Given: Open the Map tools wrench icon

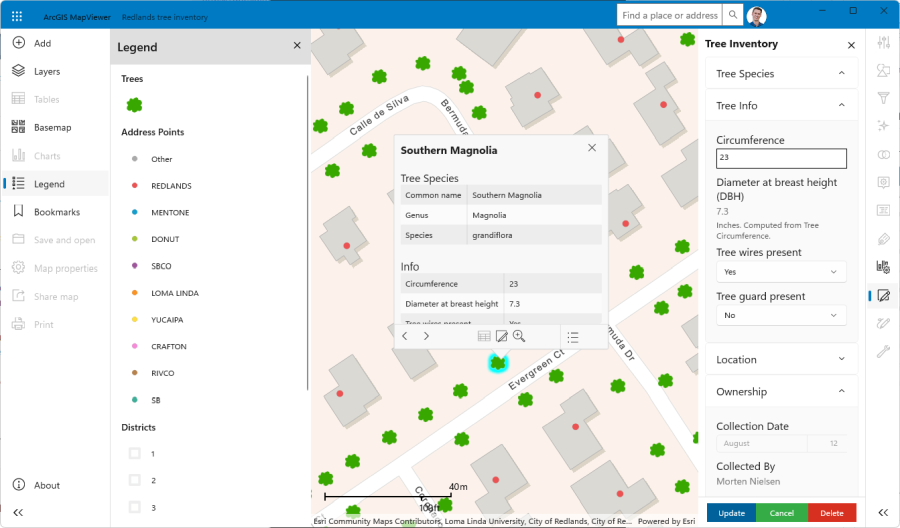Looking at the screenshot, I should click(883, 351).
